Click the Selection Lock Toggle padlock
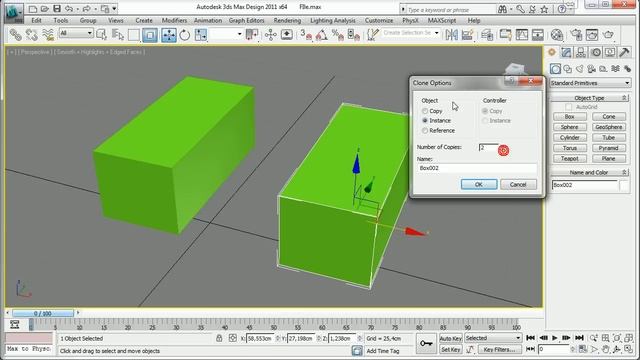Viewport: 640px width, 360px height. coord(219,338)
